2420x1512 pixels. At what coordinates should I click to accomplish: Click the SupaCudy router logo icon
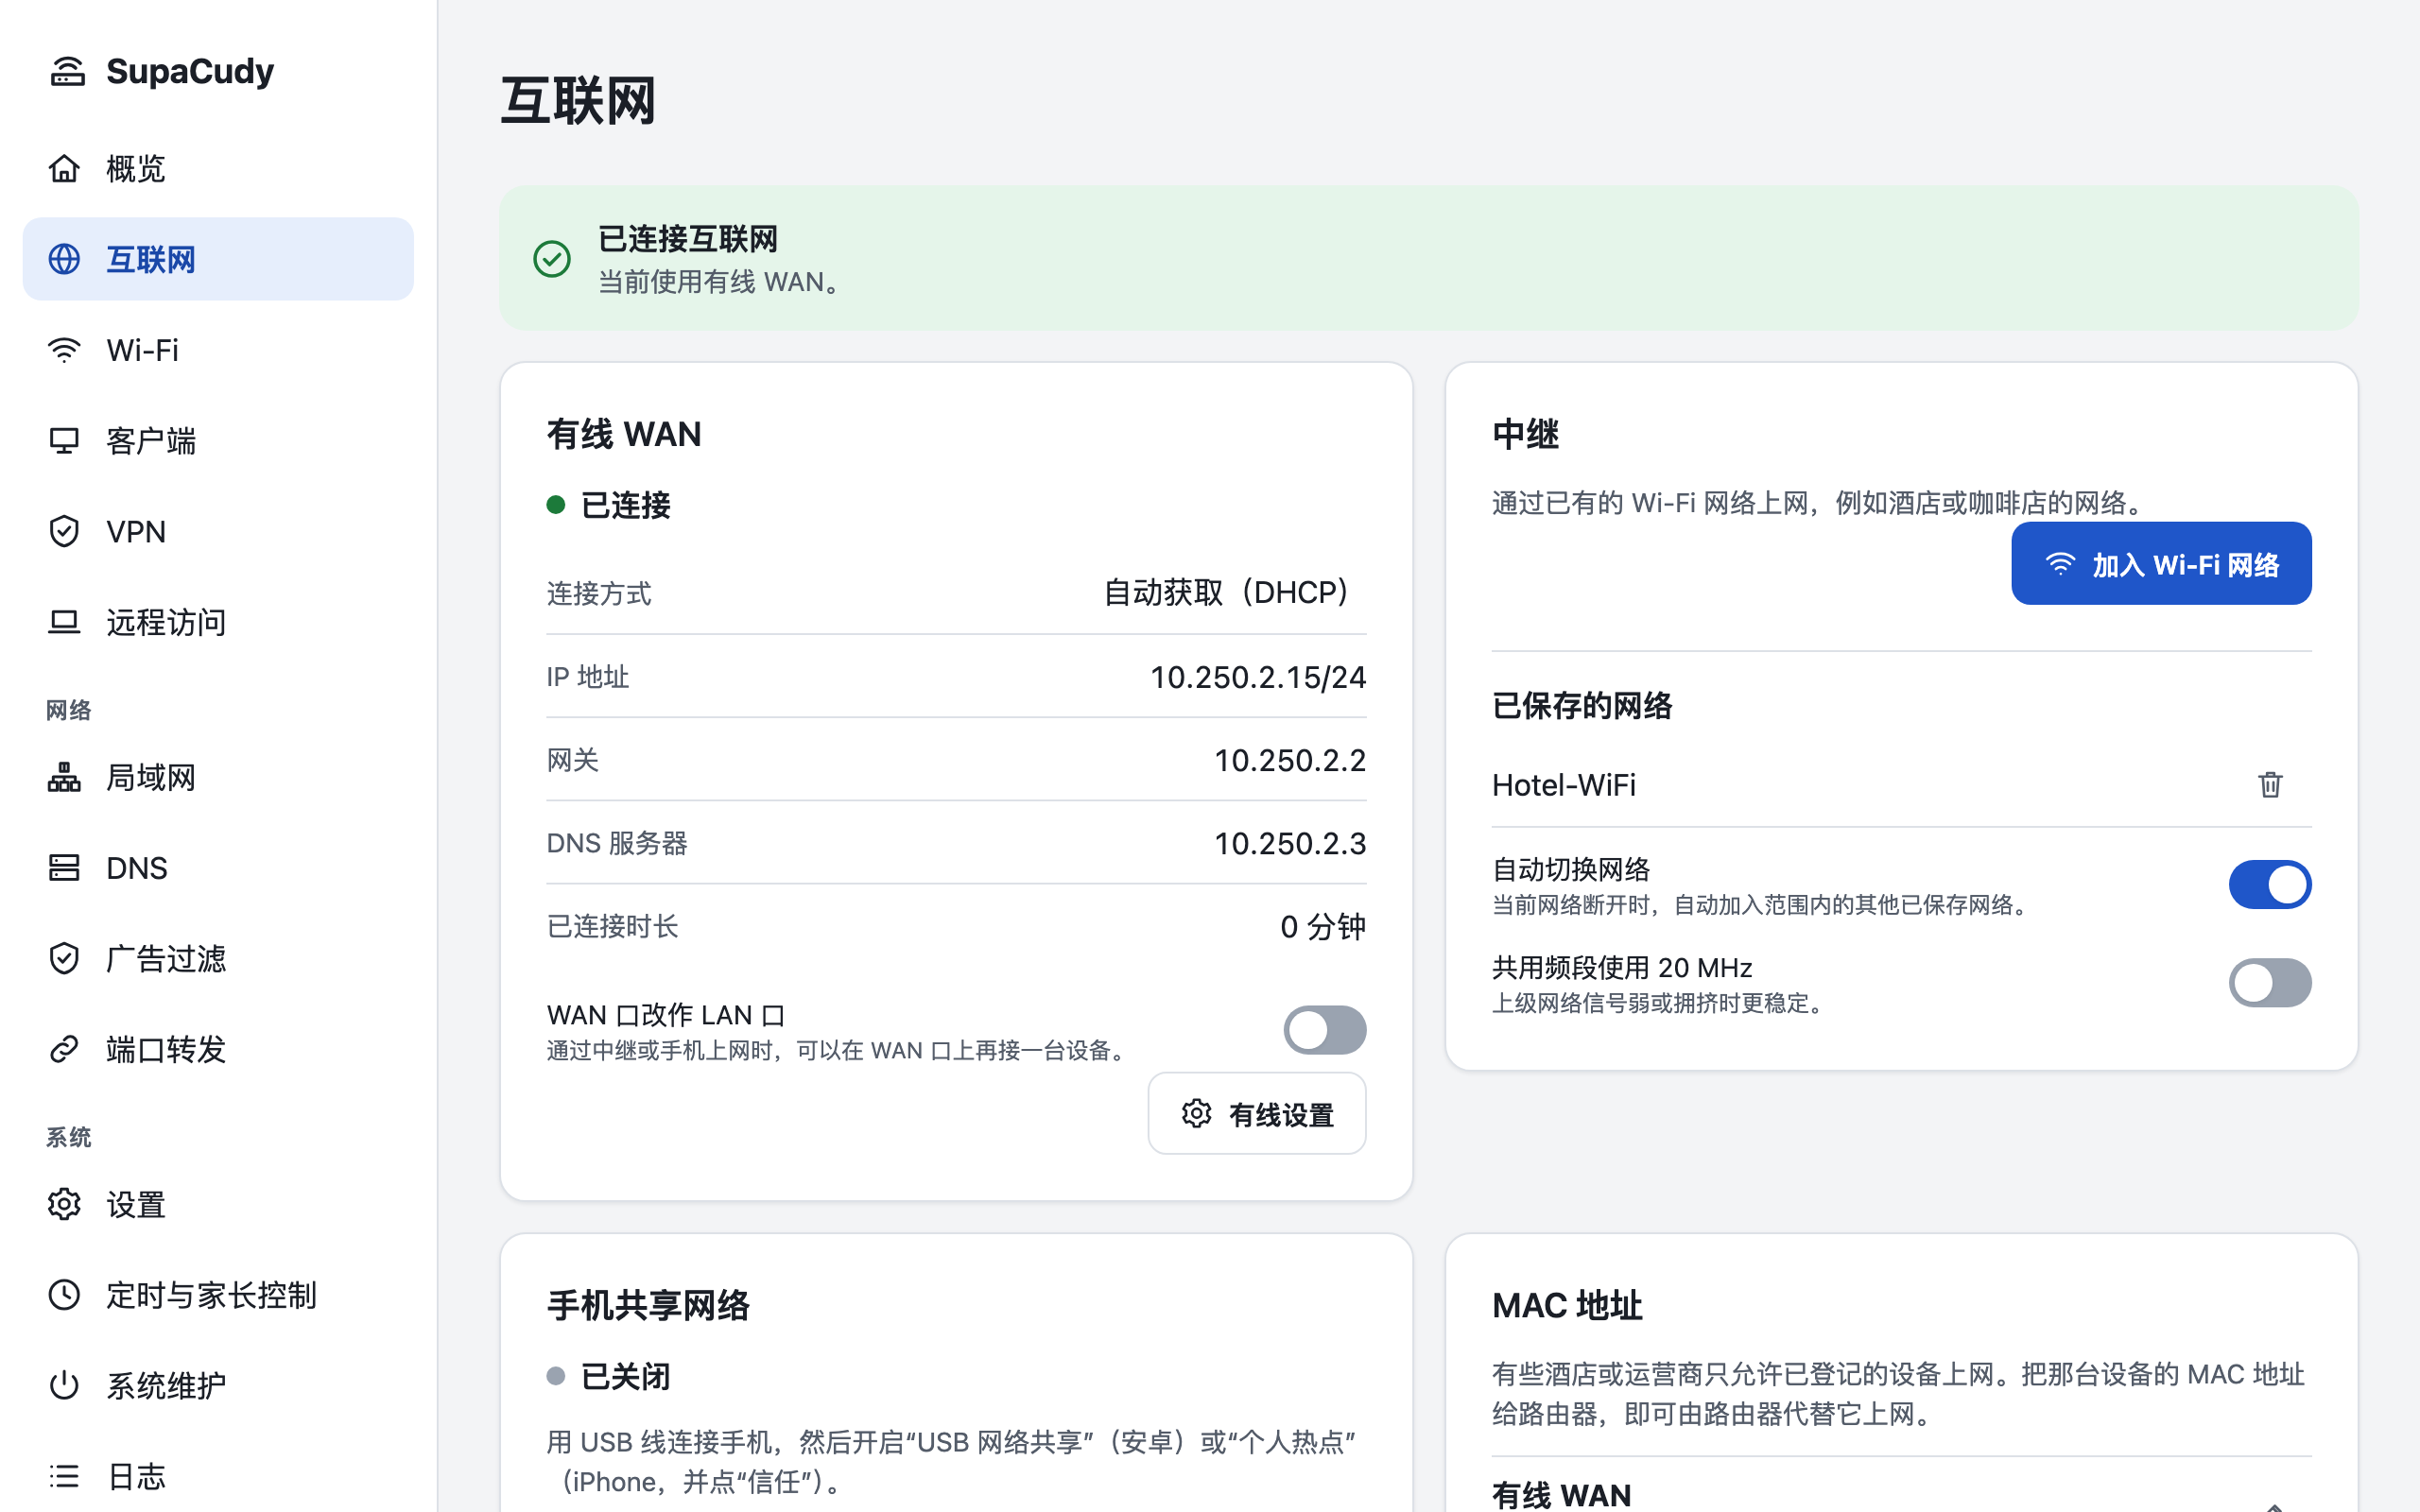[x=67, y=71]
